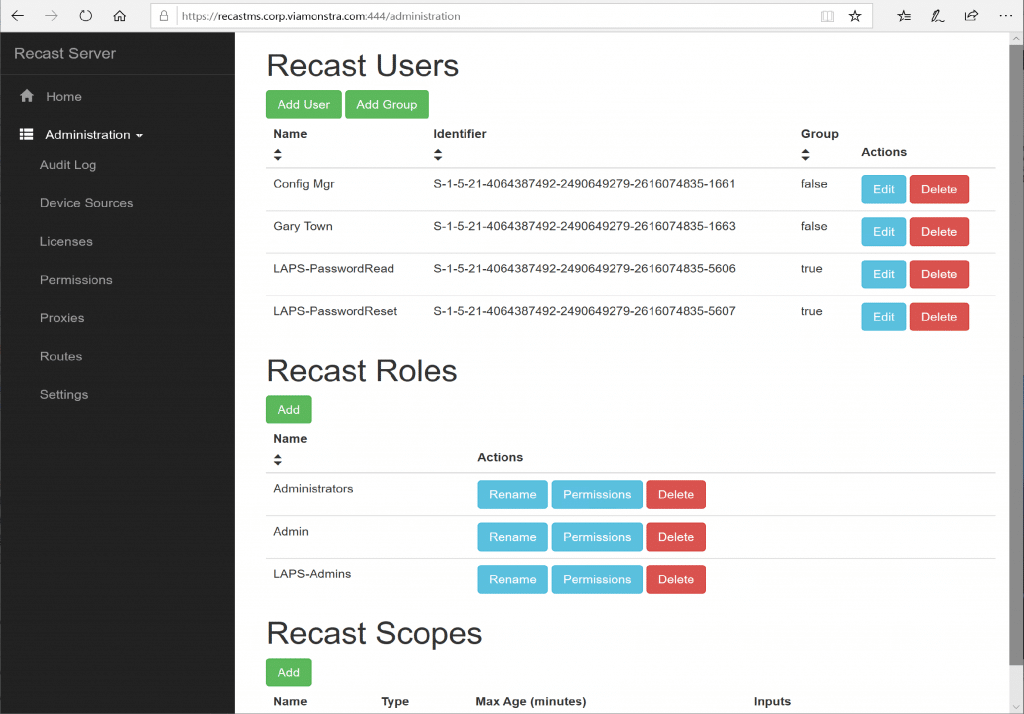Rename the Administrators role
The image size is (1024, 714).
coord(513,495)
